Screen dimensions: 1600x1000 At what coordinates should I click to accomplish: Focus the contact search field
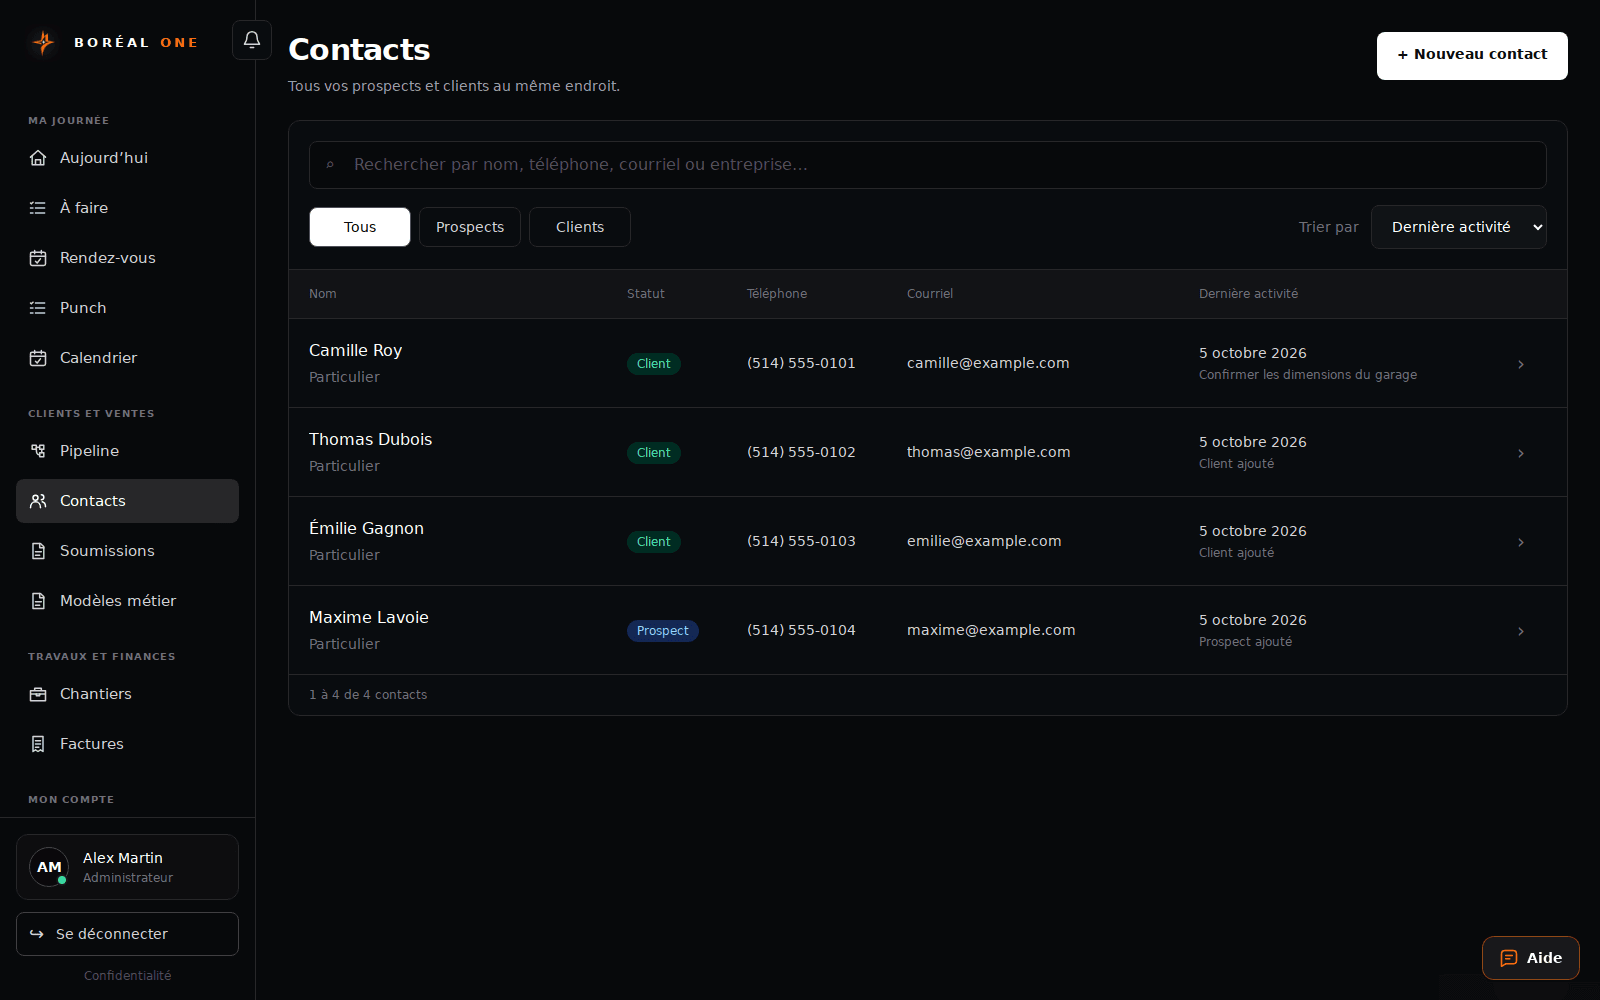(x=928, y=165)
